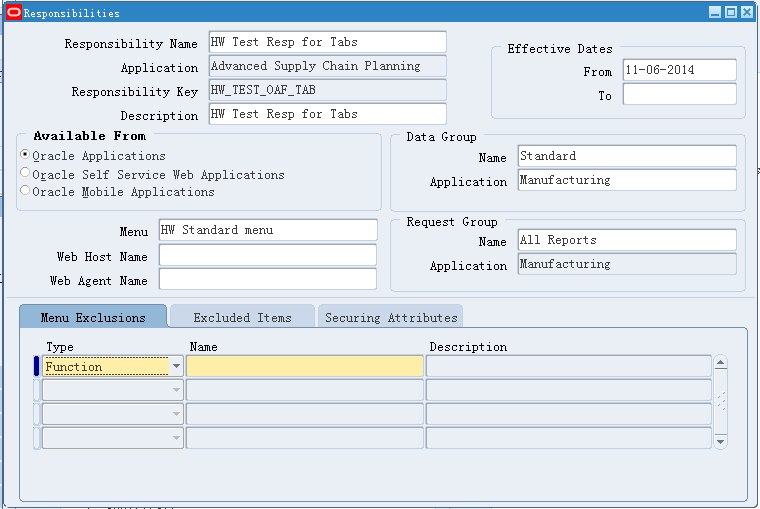Click the Responsibility Key field
Image resolution: width=760 pixels, height=509 pixels.
[x=328, y=90]
